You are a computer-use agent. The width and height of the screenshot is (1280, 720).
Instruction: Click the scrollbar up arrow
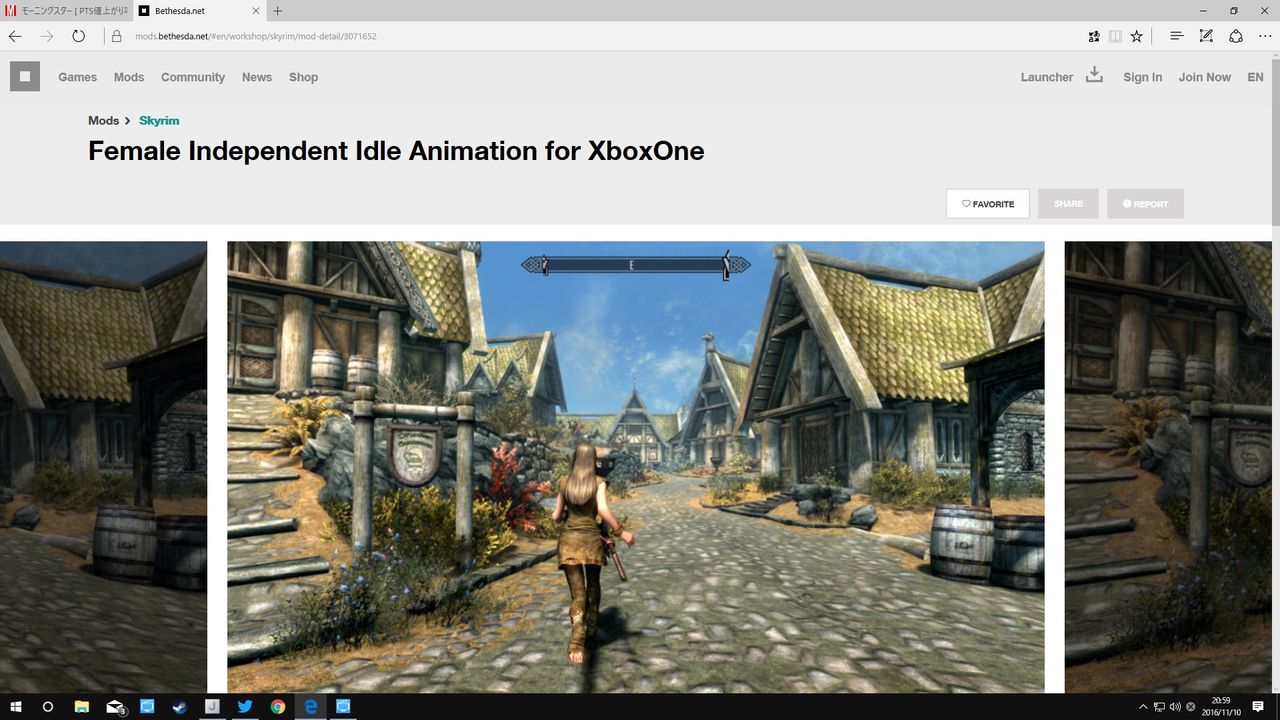pos(1275,55)
